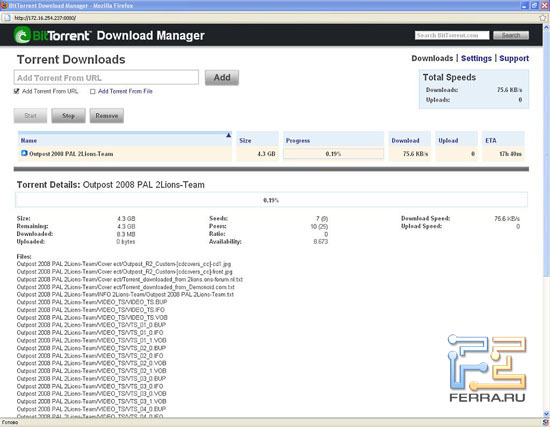Click the torrent details 0.19% progress bar
550x427 pixels.
click(271, 200)
